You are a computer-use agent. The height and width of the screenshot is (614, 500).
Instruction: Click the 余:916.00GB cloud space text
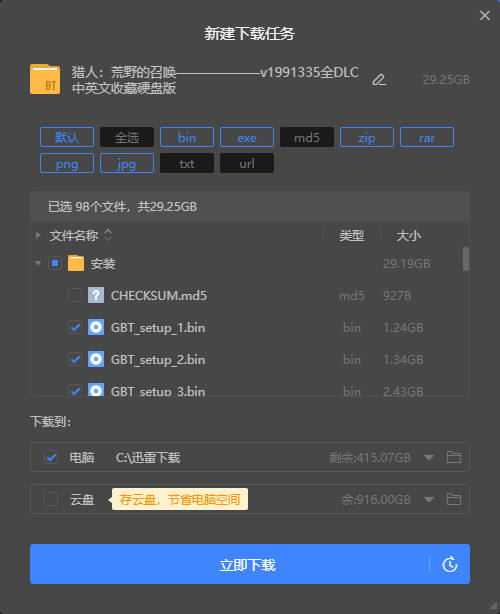point(376,500)
